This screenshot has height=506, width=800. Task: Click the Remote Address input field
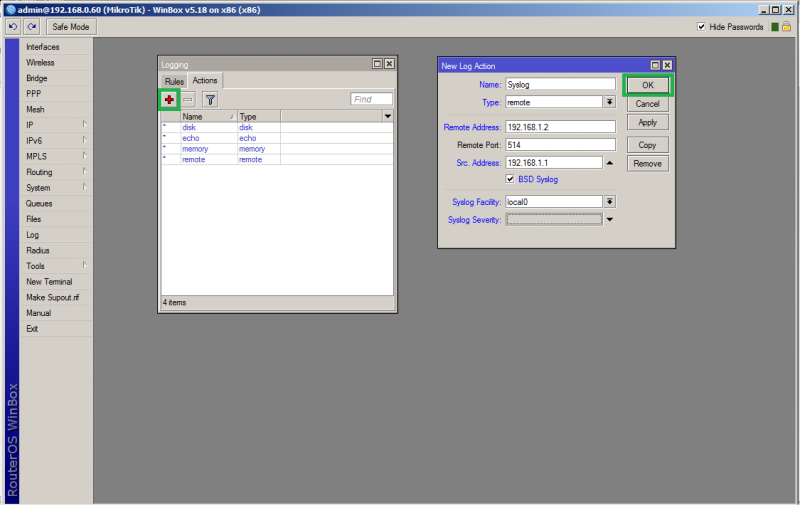[559, 127]
